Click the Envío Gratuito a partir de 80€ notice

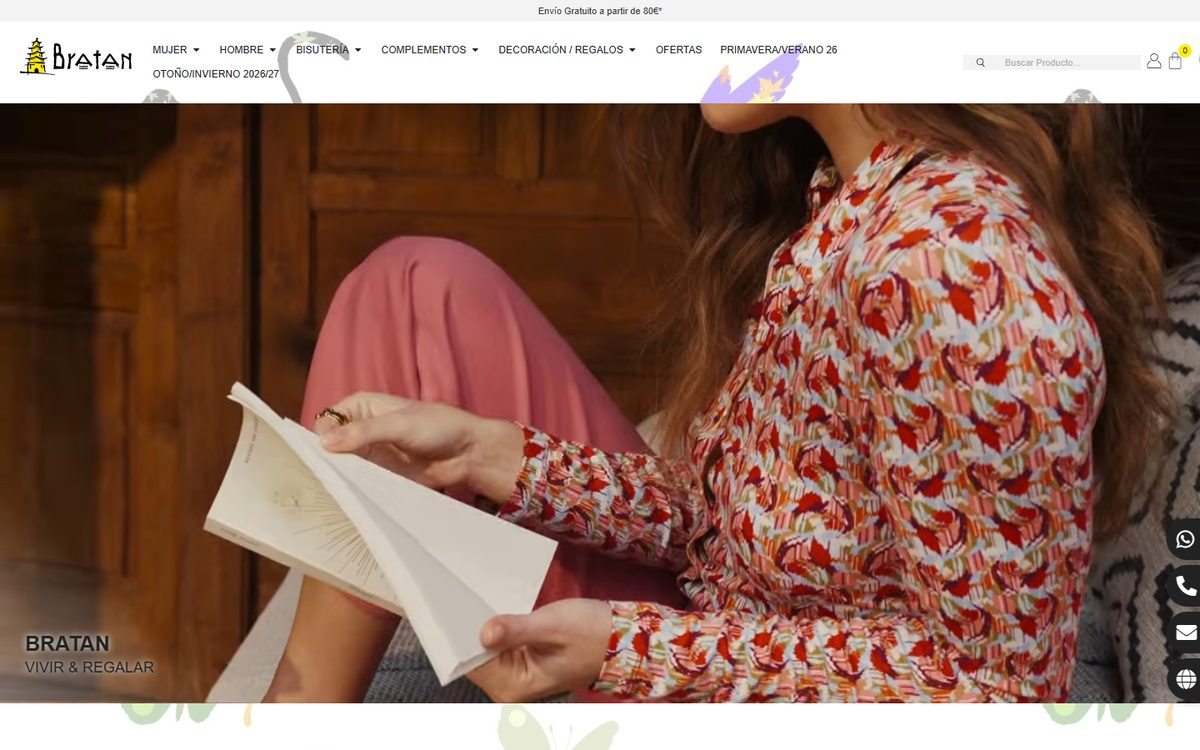600,11
